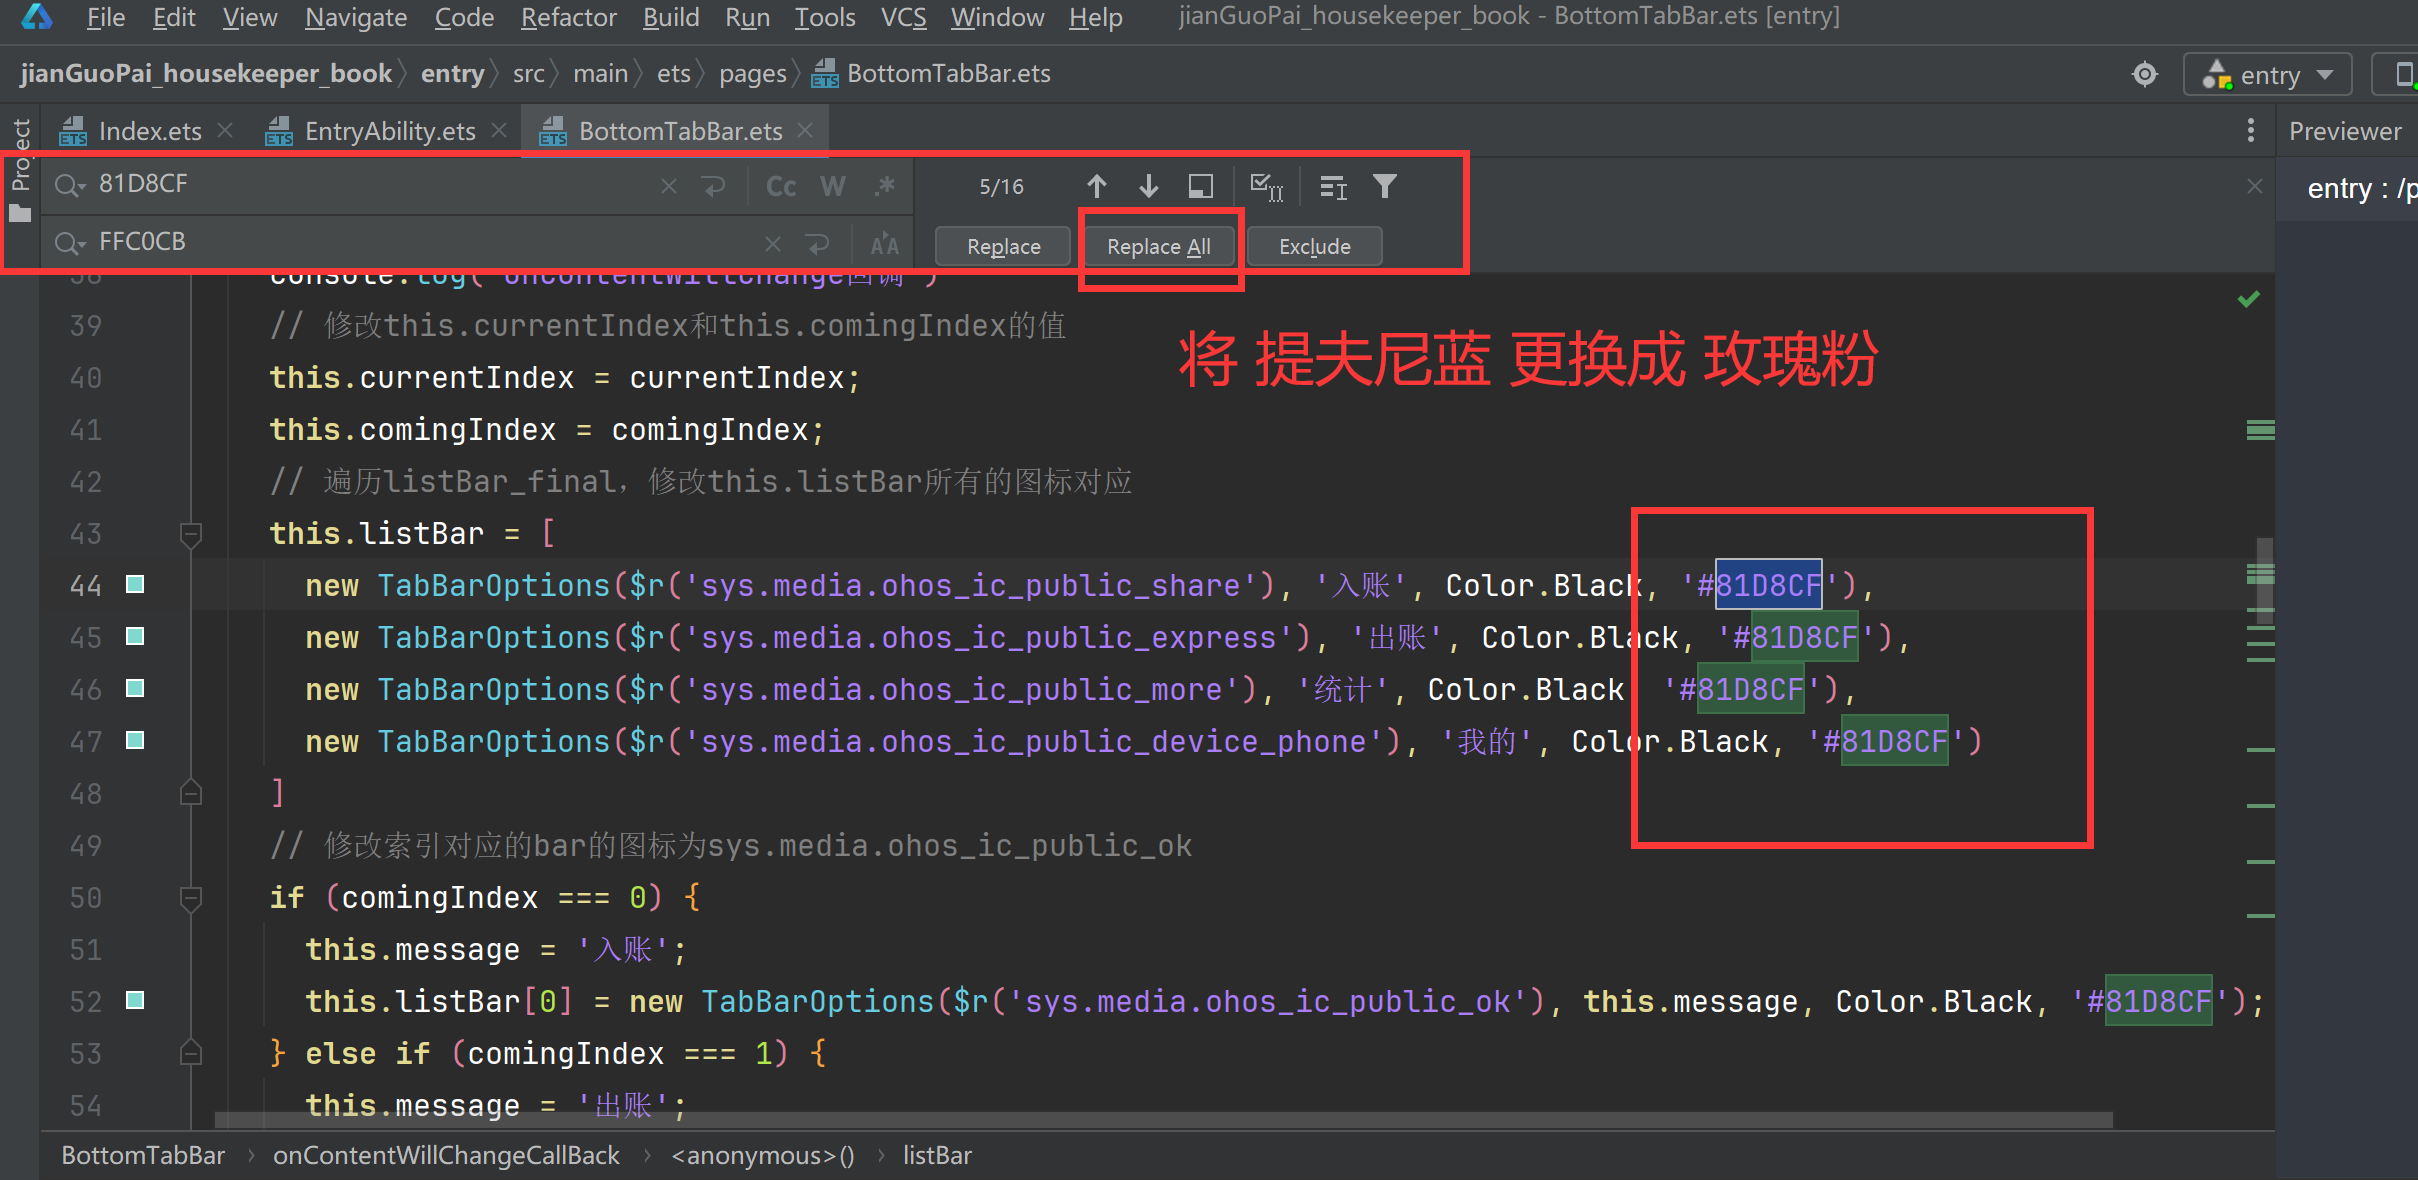Open the Navigate menu
The width and height of the screenshot is (2418, 1180).
click(356, 17)
